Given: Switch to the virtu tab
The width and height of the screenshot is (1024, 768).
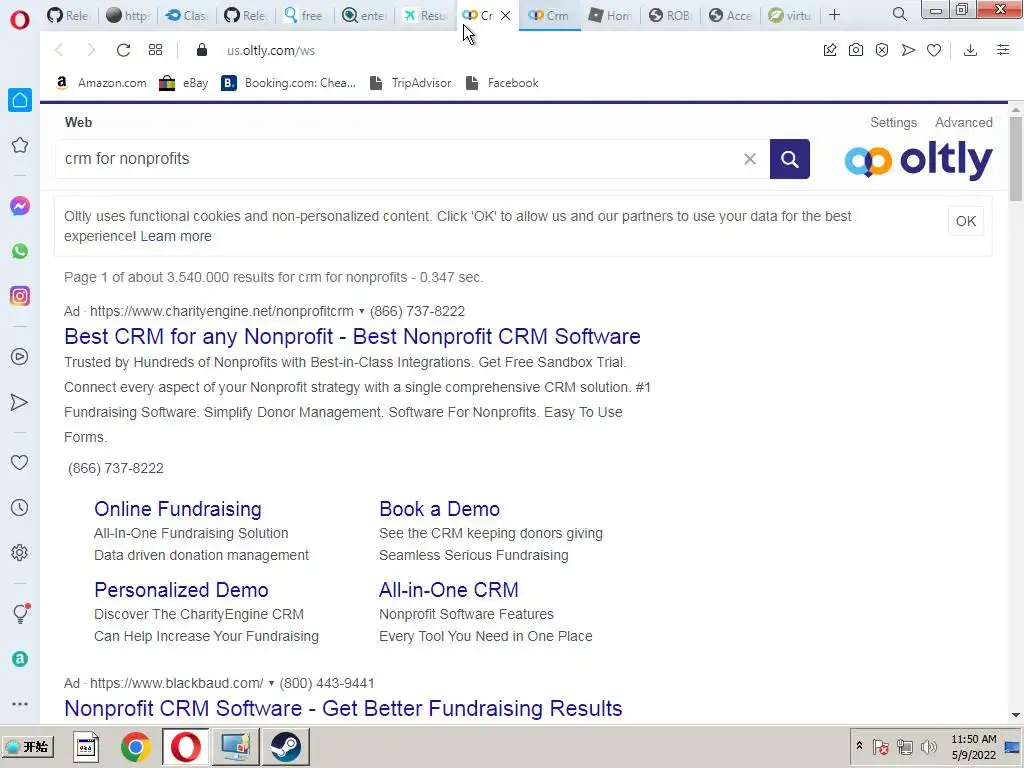Looking at the screenshot, I should tap(790, 15).
